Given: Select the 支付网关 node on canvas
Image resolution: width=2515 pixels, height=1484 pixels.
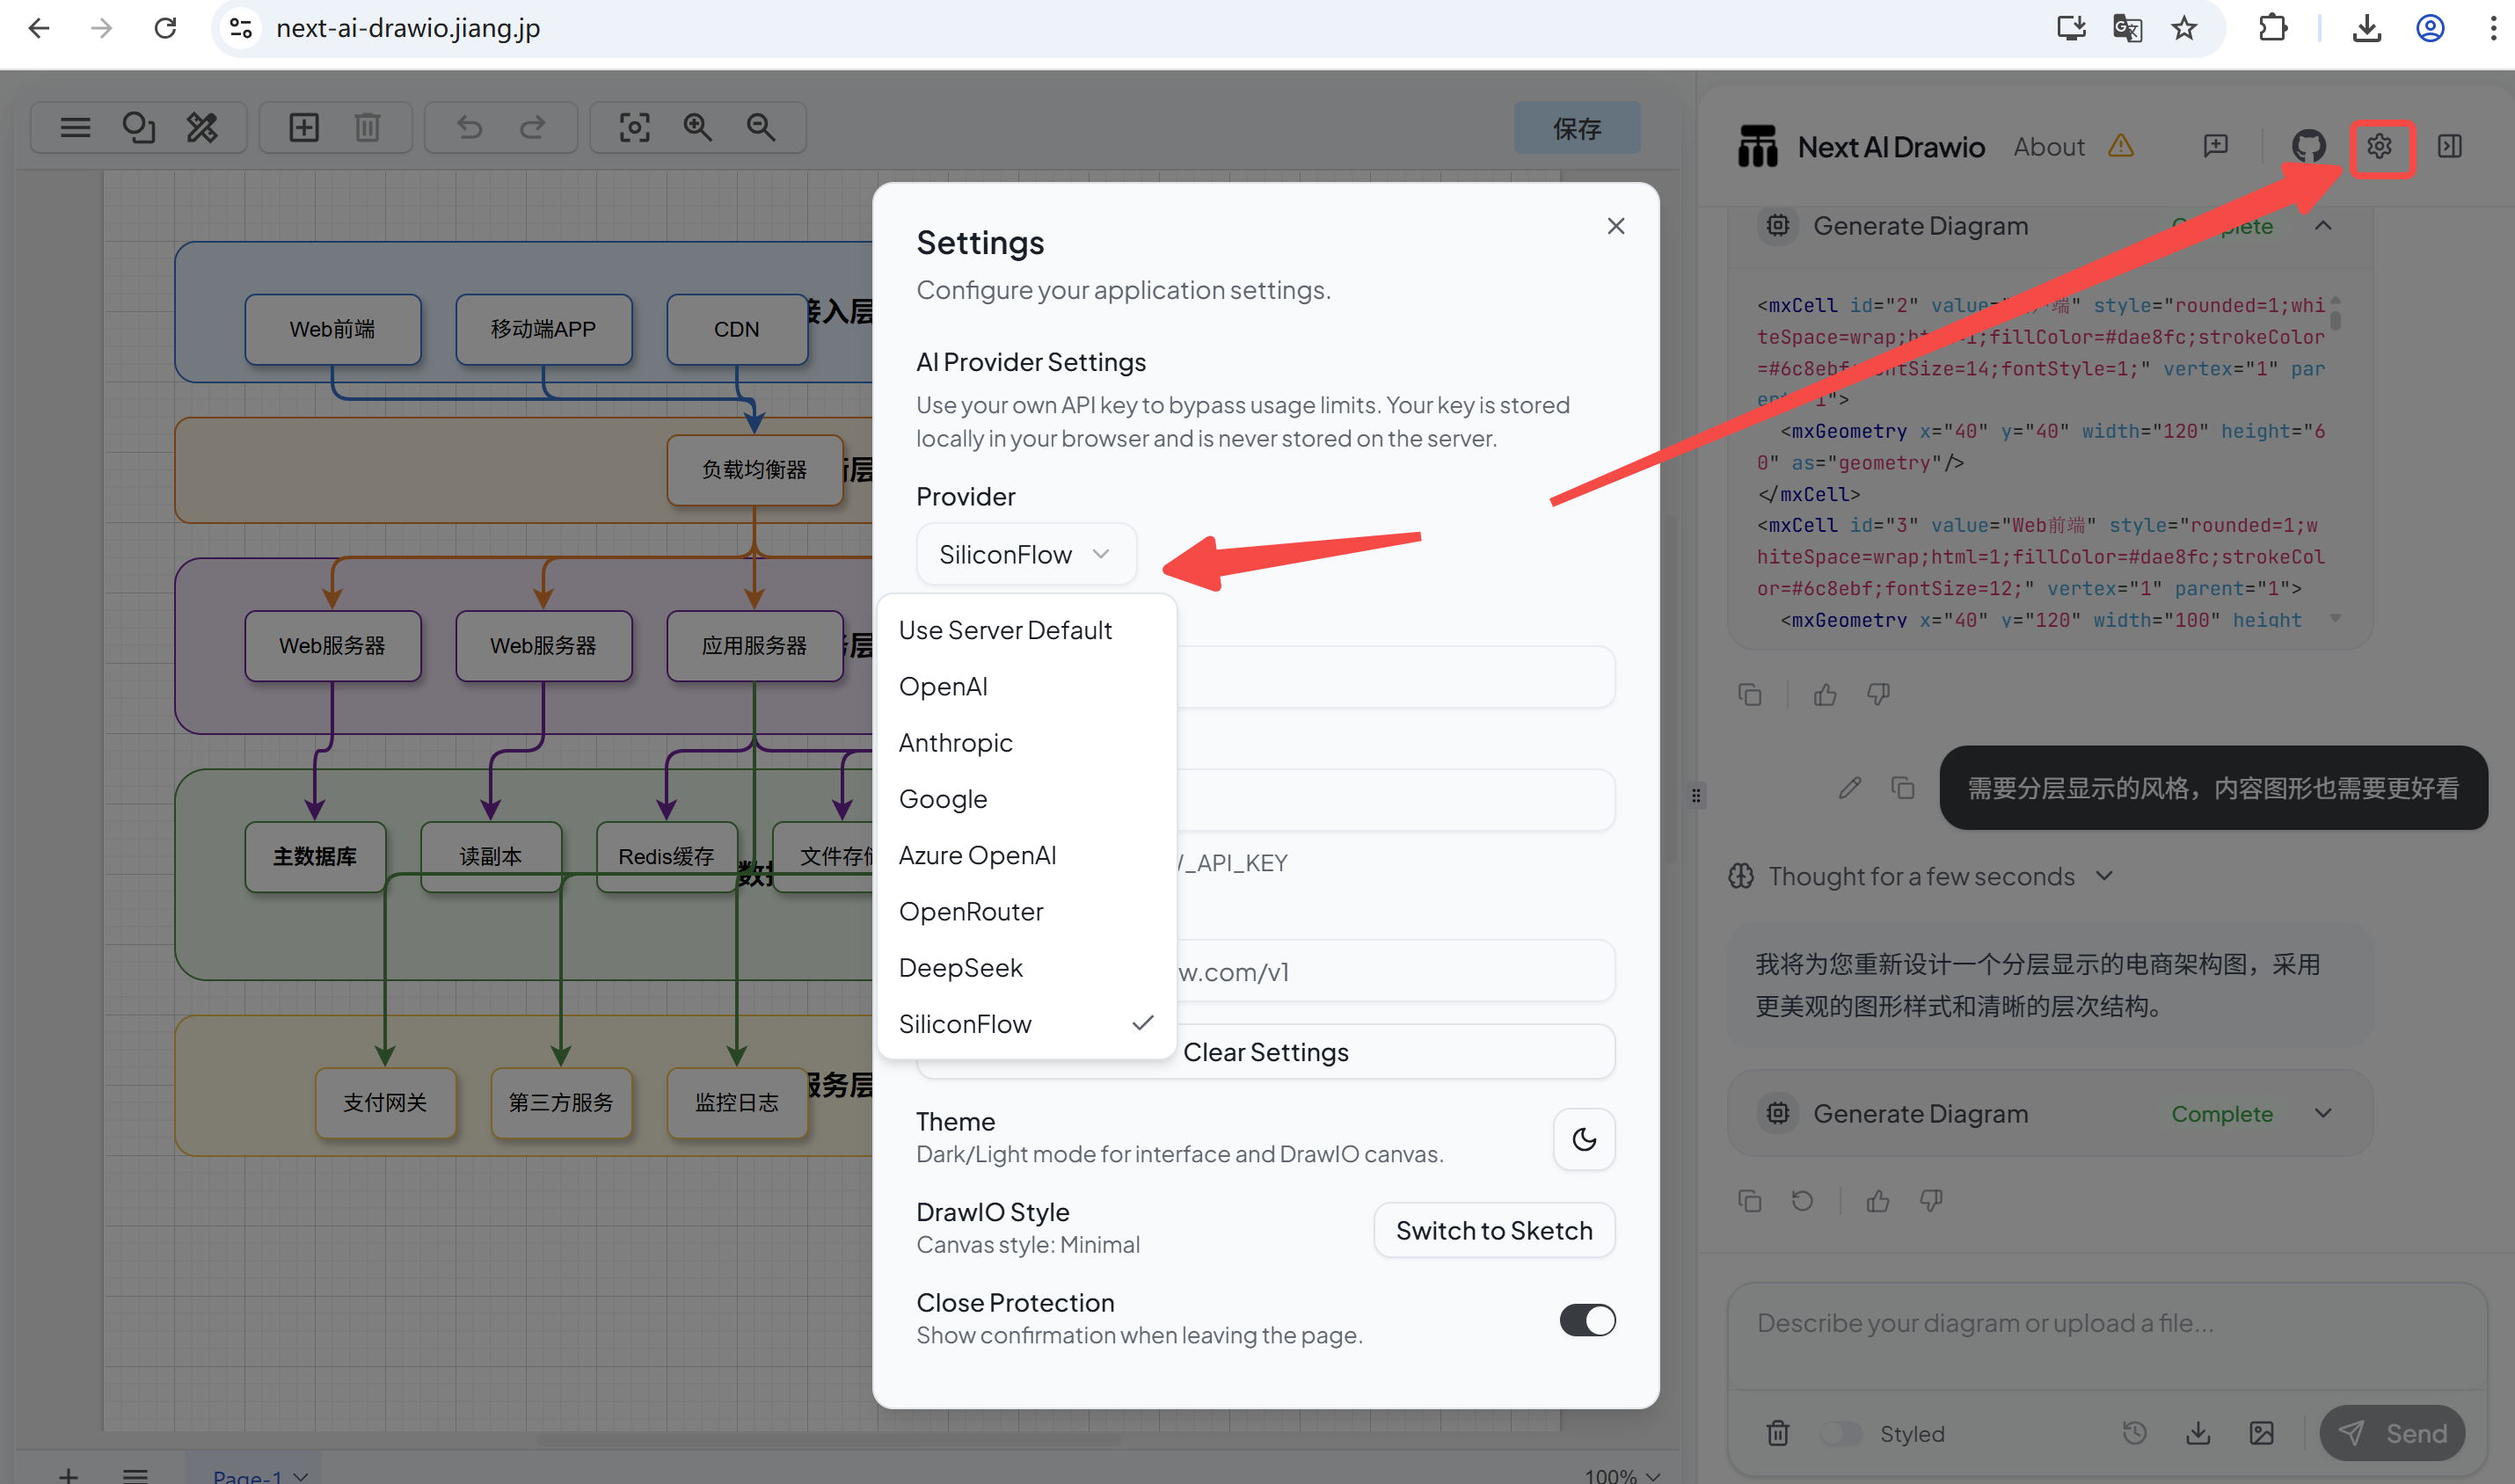Looking at the screenshot, I should tap(385, 1102).
